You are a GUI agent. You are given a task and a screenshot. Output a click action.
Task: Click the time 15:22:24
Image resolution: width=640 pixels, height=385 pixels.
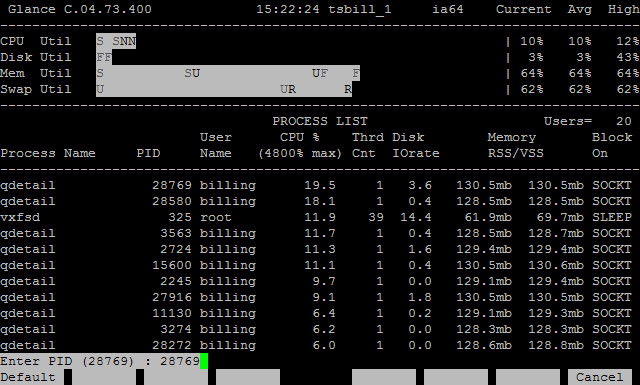point(288,9)
